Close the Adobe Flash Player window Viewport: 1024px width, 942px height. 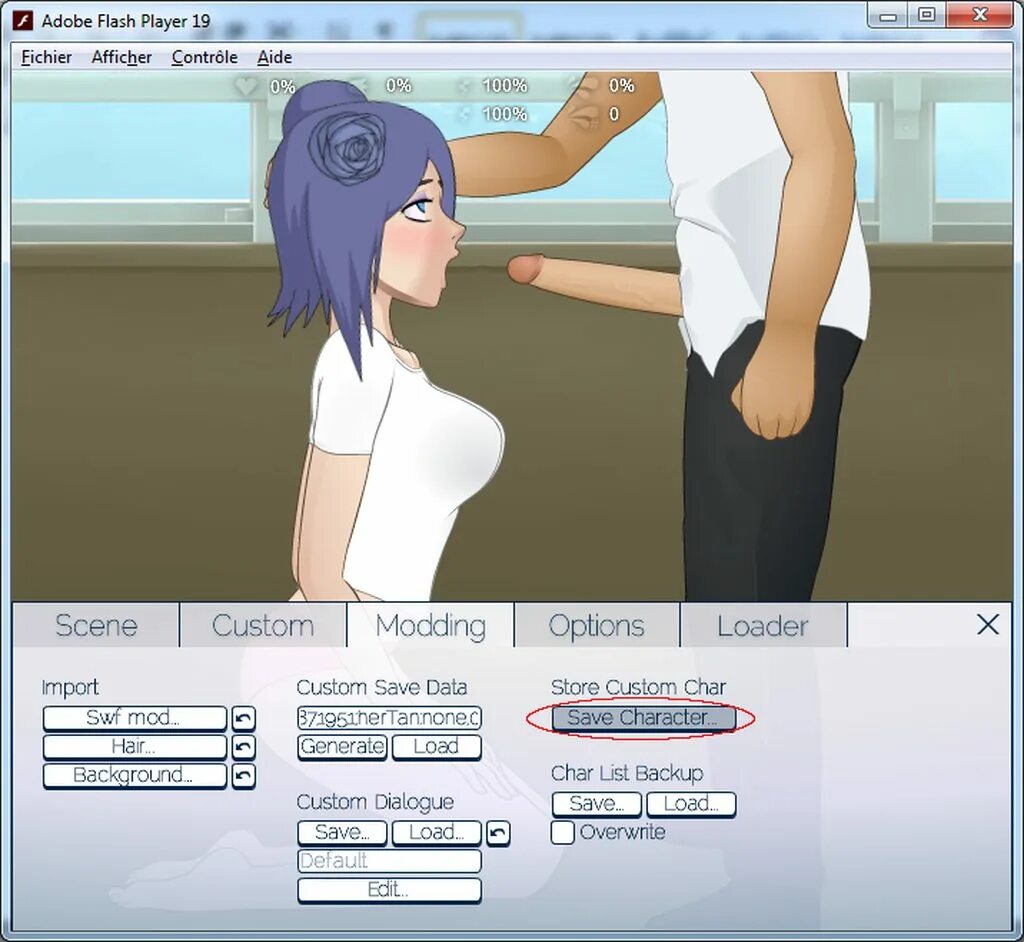coord(980,16)
